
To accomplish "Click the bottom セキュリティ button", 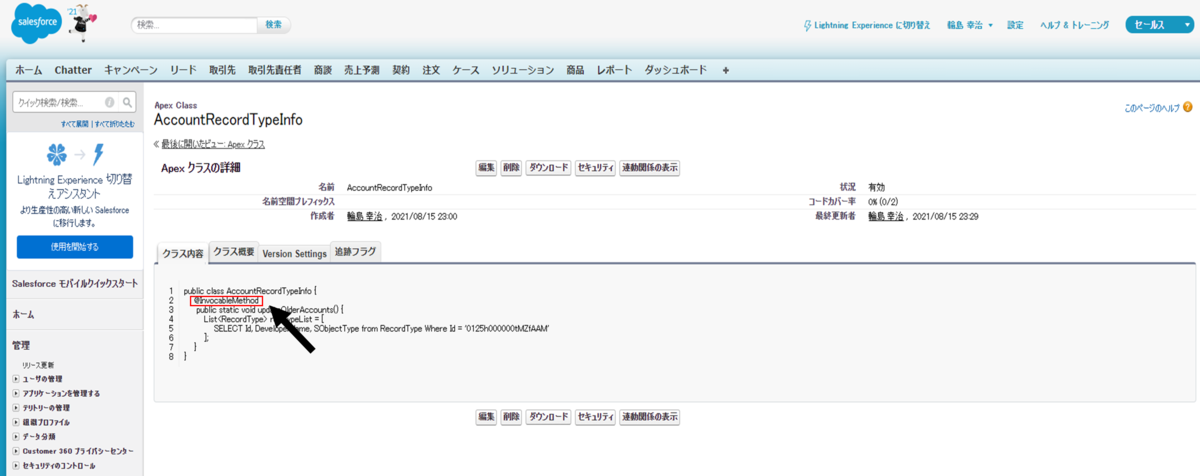I will [595, 416].
